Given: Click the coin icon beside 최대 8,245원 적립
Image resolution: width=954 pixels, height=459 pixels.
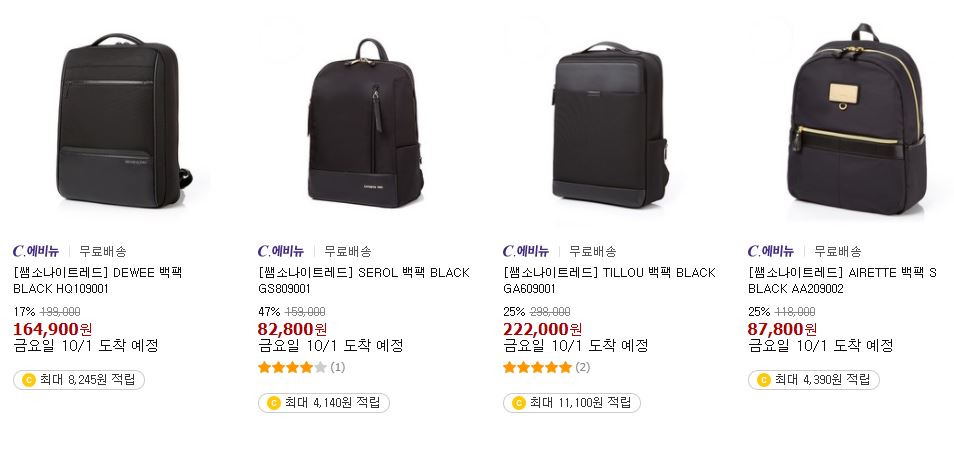Looking at the screenshot, I should (x=29, y=380).
